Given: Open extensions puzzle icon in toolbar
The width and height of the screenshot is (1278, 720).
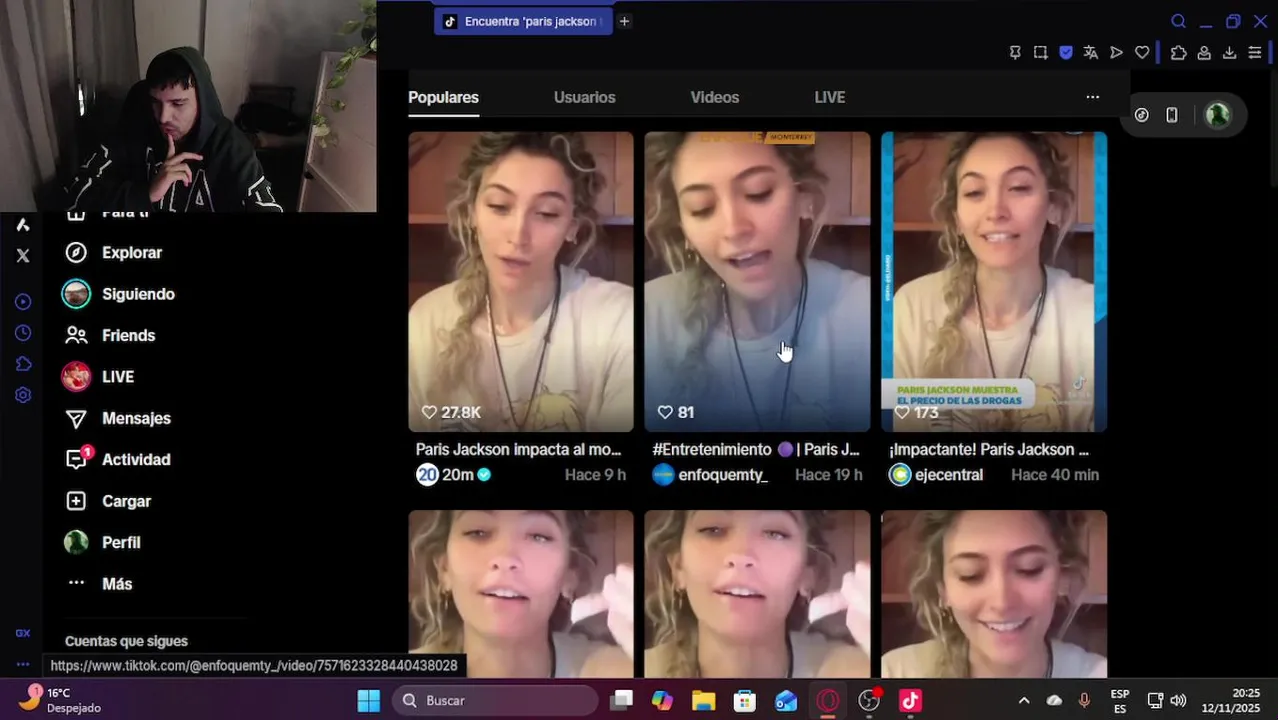Looking at the screenshot, I should (x=1178, y=53).
